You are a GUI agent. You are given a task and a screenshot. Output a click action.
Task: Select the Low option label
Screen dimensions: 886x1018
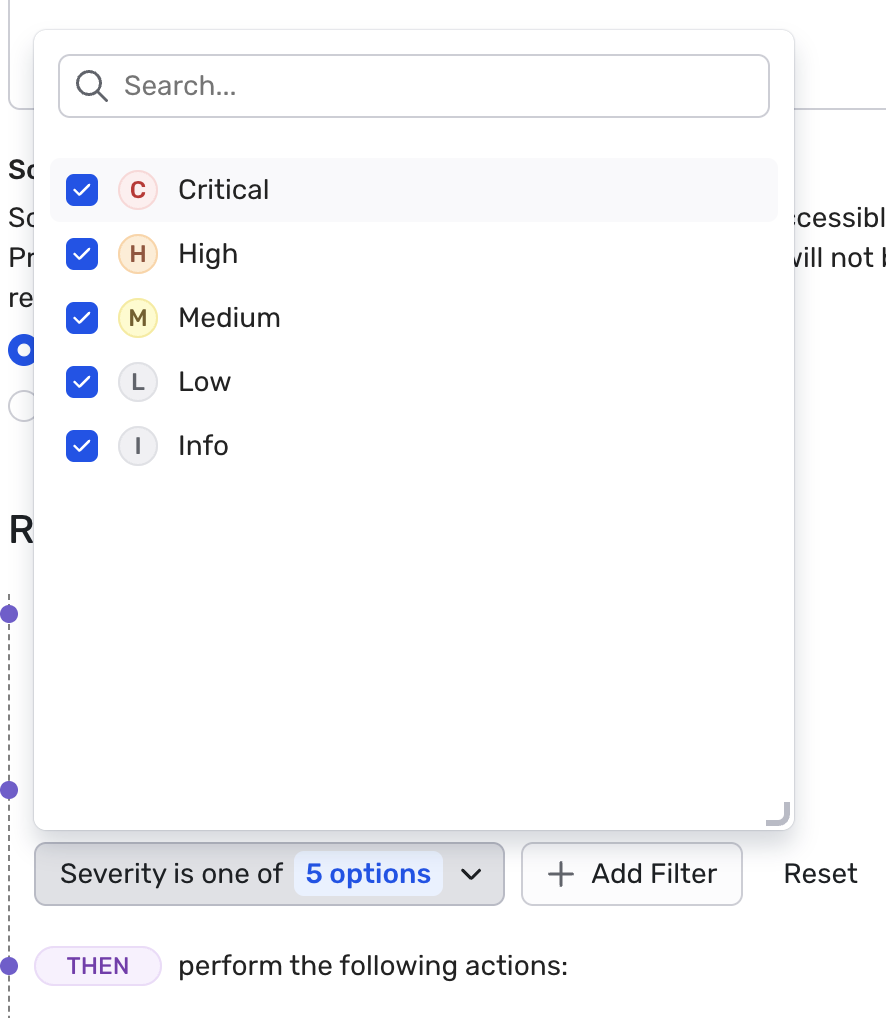[204, 382]
